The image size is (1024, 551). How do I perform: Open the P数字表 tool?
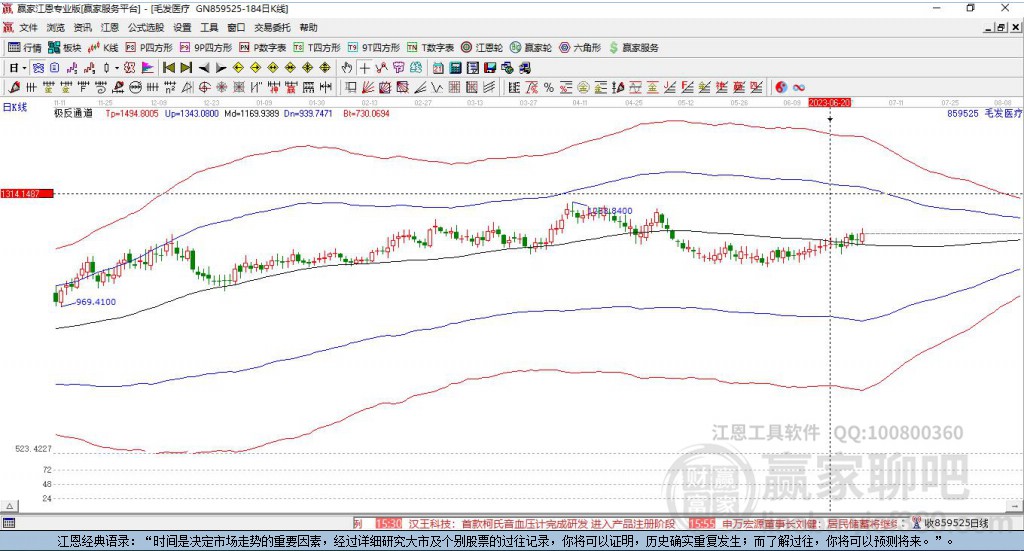[263, 48]
